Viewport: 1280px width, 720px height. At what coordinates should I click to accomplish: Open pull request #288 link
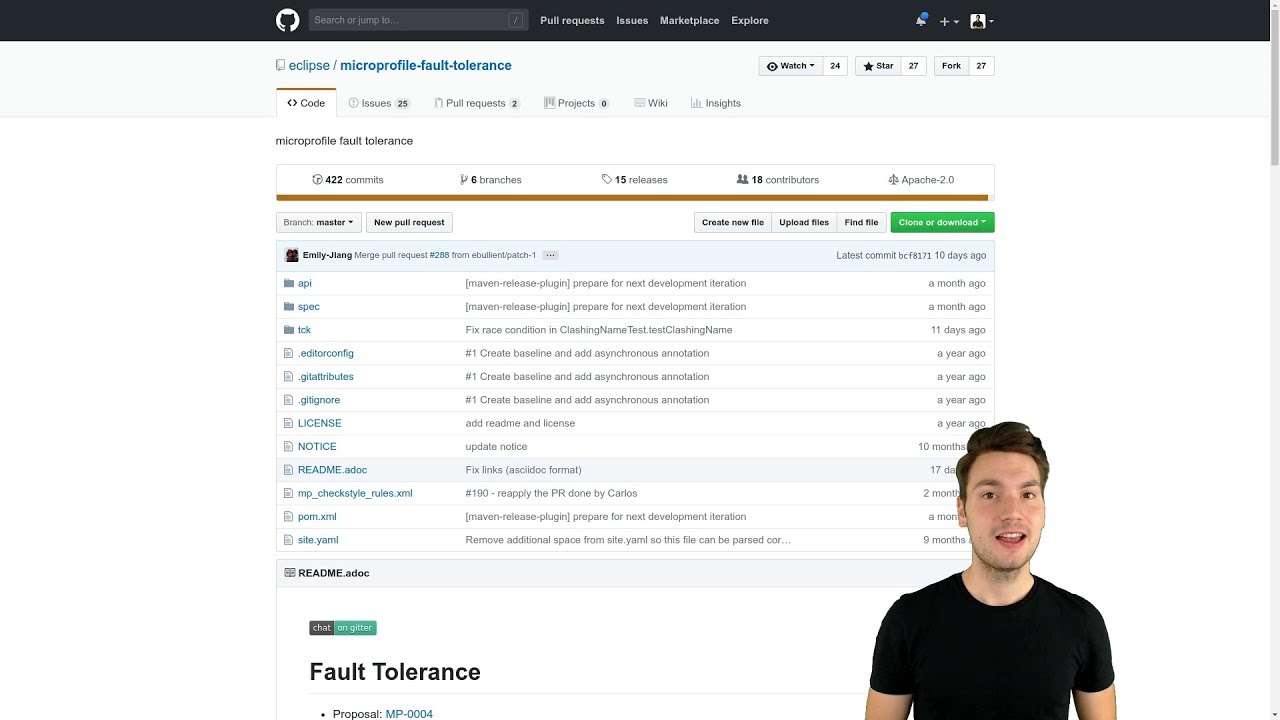pyautogui.click(x=439, y=255)
